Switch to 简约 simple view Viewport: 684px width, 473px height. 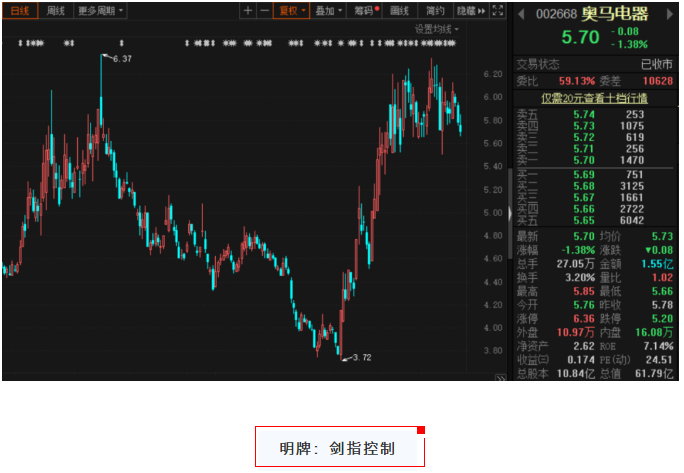coord(435,10)
